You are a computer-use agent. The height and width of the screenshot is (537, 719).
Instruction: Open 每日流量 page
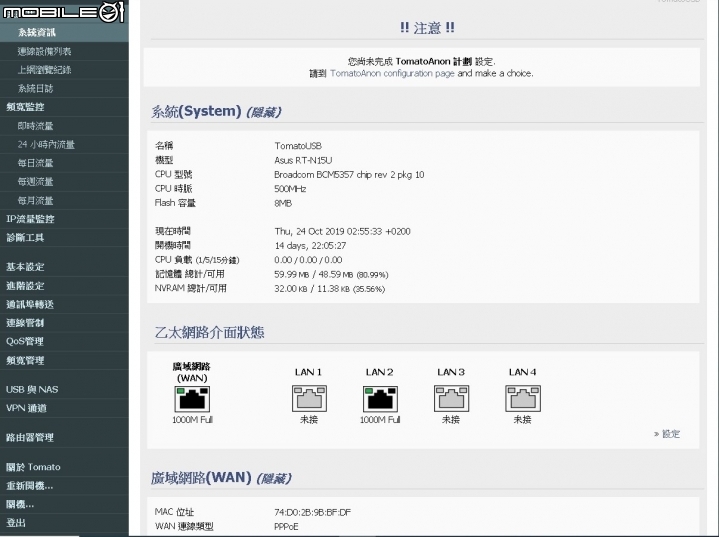pyautogui.click(x=35, y=163)
